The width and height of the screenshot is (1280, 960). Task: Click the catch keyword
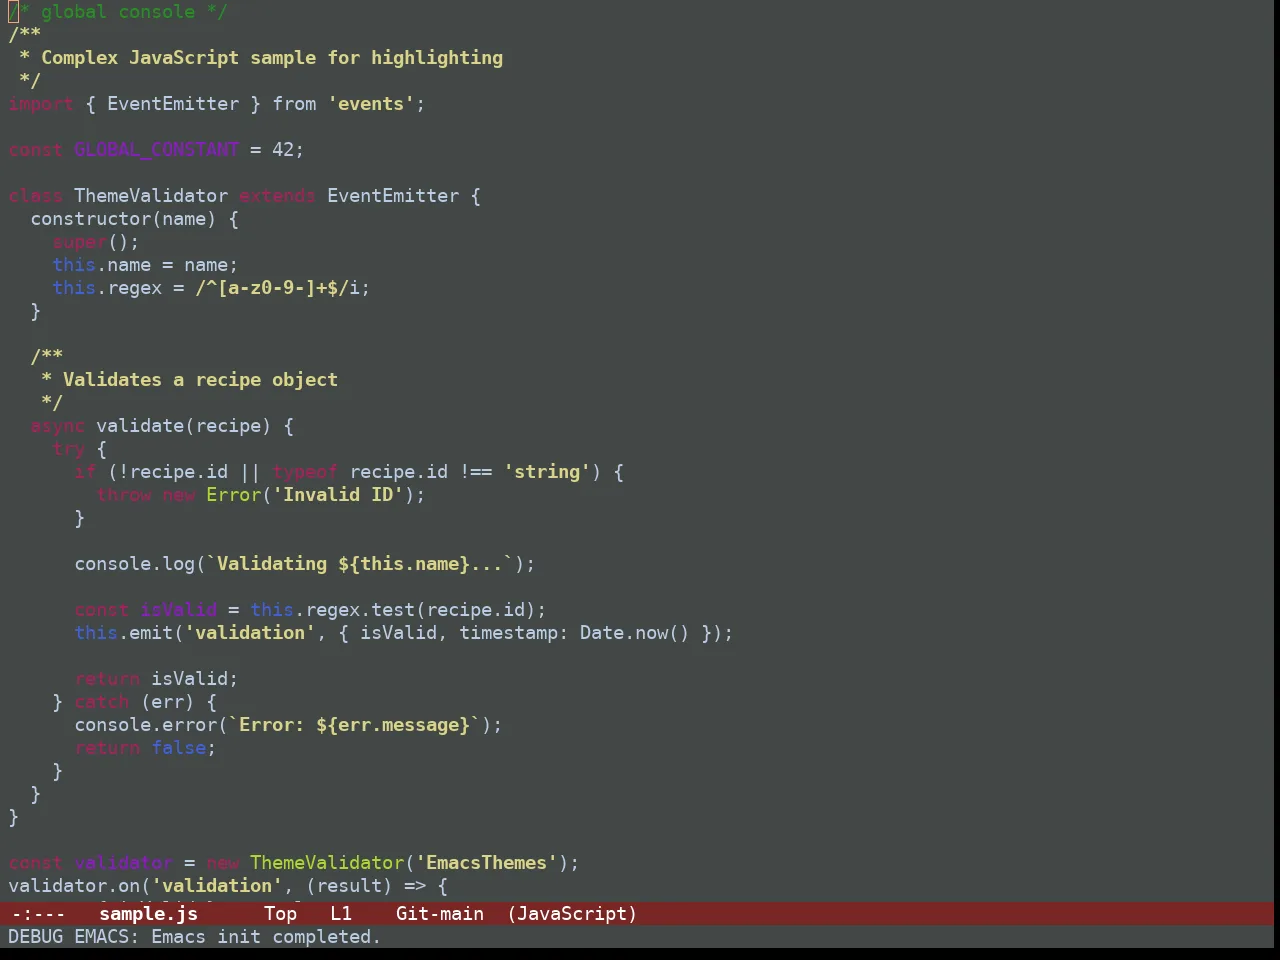click(x=101, y=702)
